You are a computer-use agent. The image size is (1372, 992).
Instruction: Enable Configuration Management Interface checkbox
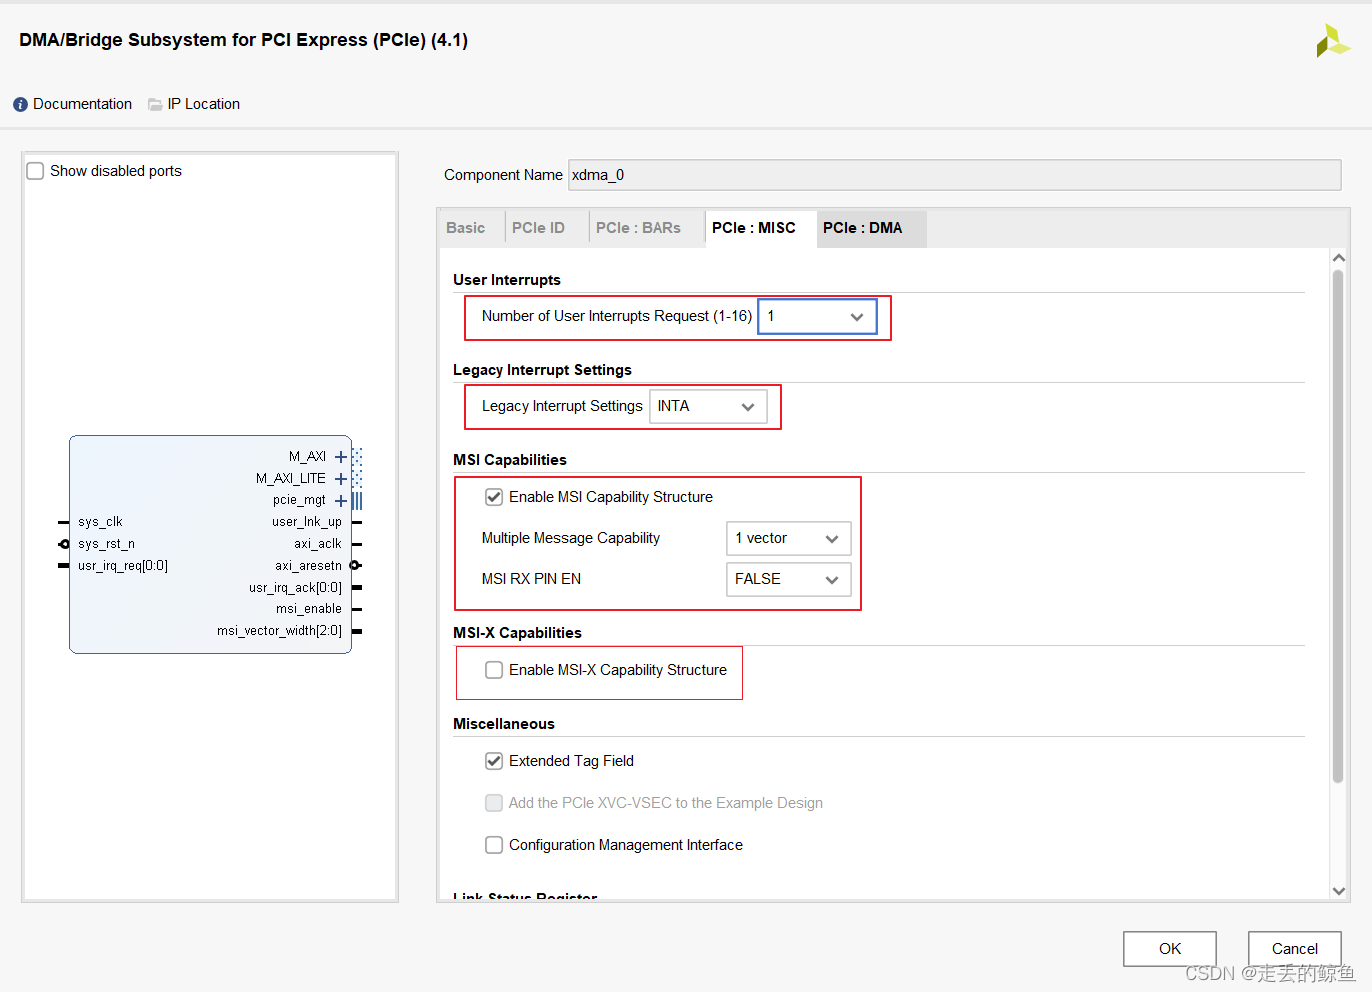click(x=494, y=845)
